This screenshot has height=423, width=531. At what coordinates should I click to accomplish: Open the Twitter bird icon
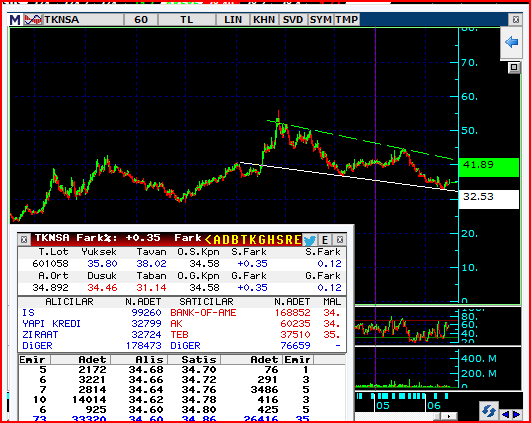click(x=310, y=240)
